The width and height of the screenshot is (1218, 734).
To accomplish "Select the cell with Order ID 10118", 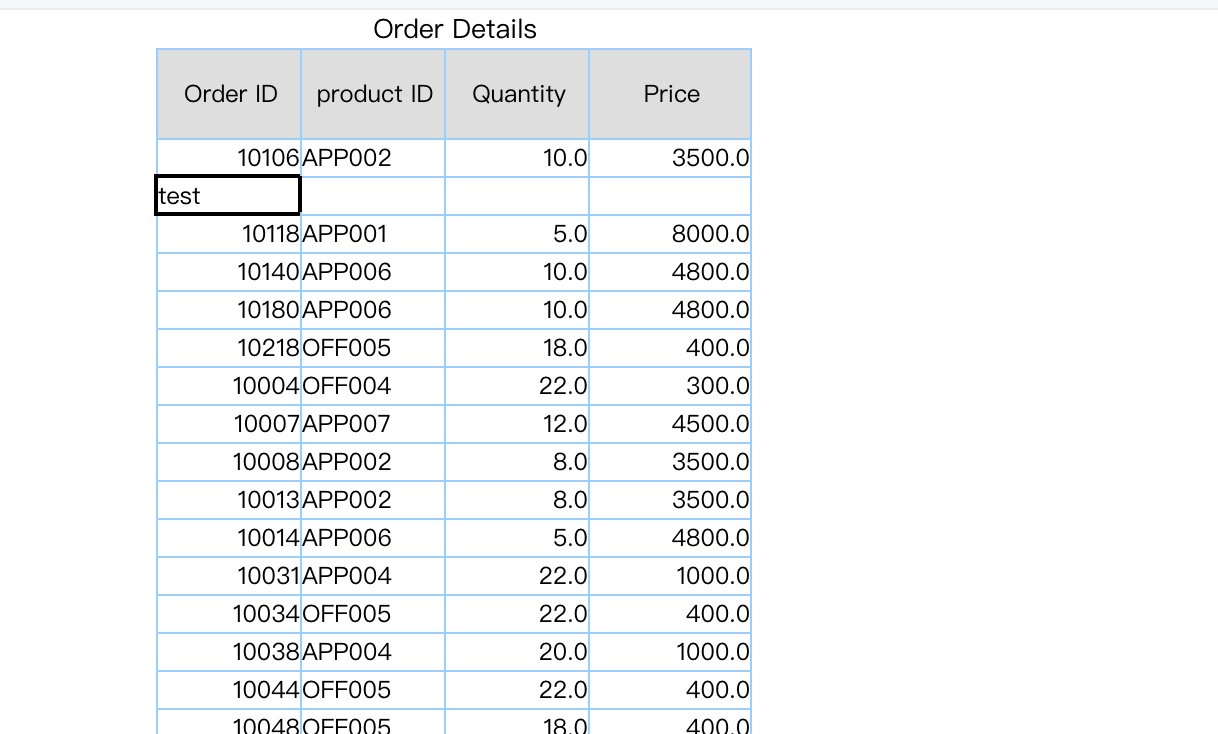I will click(x=230, y=233).
